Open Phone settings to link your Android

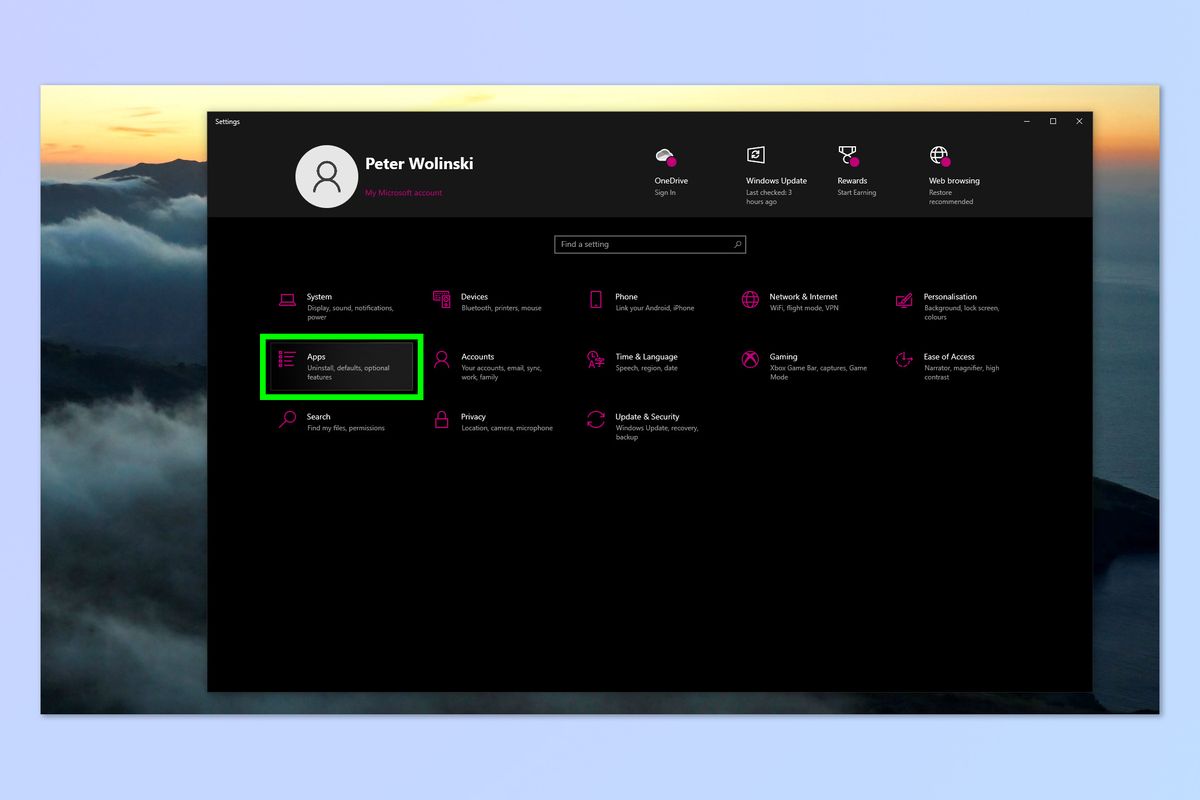coord(596,301)
